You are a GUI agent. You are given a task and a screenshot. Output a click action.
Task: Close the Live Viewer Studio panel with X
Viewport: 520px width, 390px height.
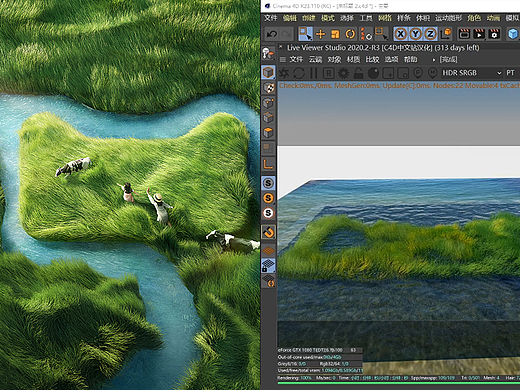281,47
